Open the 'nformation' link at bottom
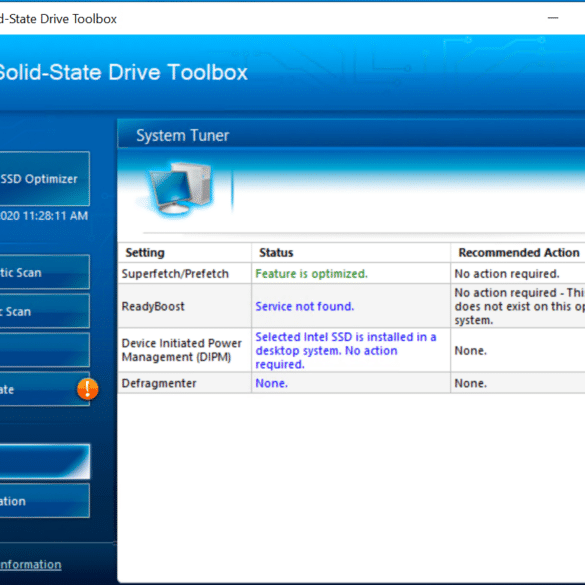The width and height of the screenshot is (585, 585). [x=31, y=564]
